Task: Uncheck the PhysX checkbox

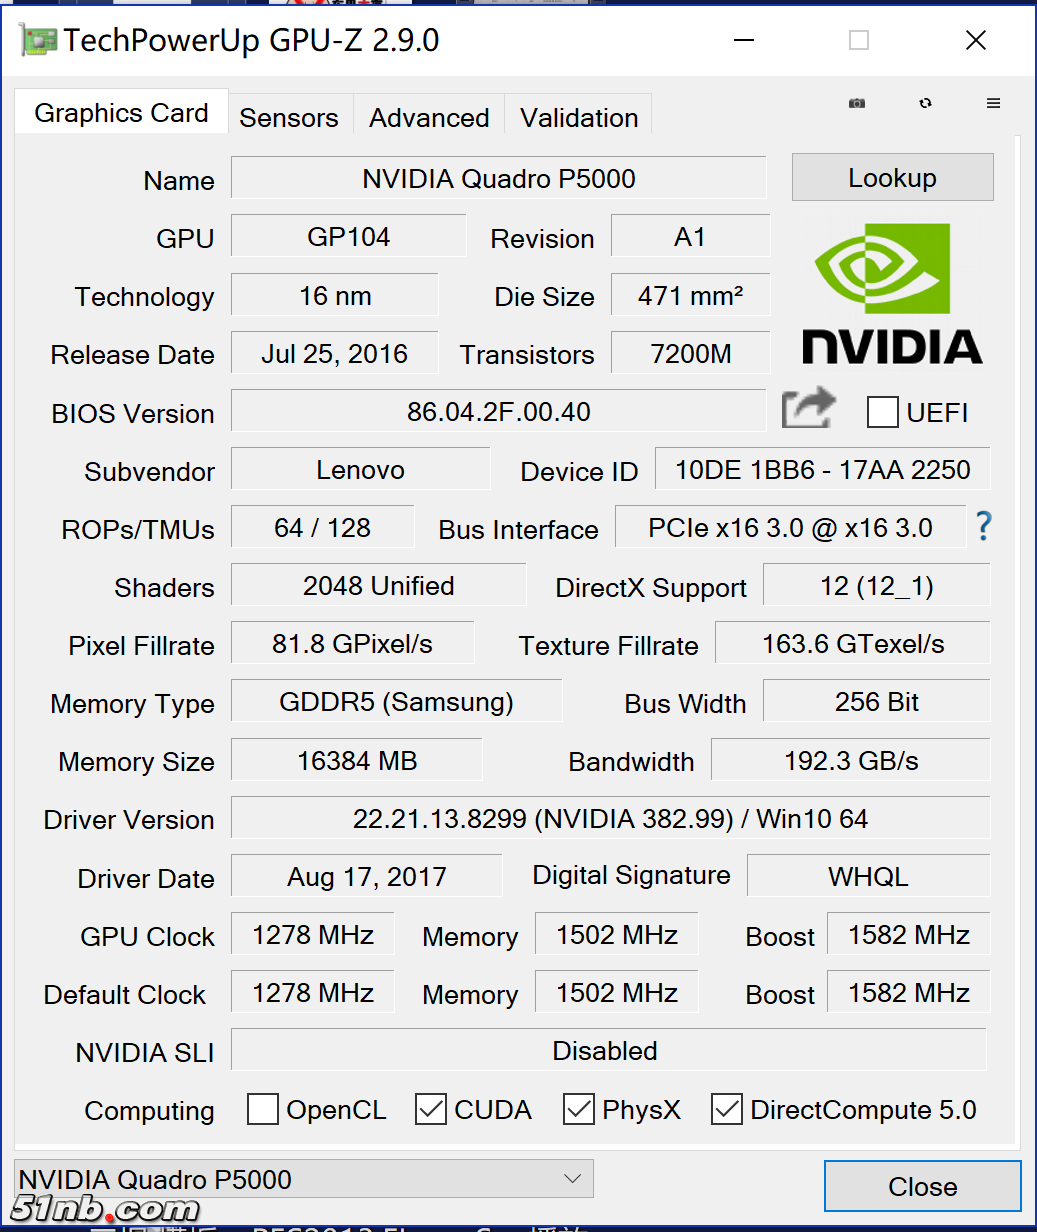Action: tap(579, 1109)
